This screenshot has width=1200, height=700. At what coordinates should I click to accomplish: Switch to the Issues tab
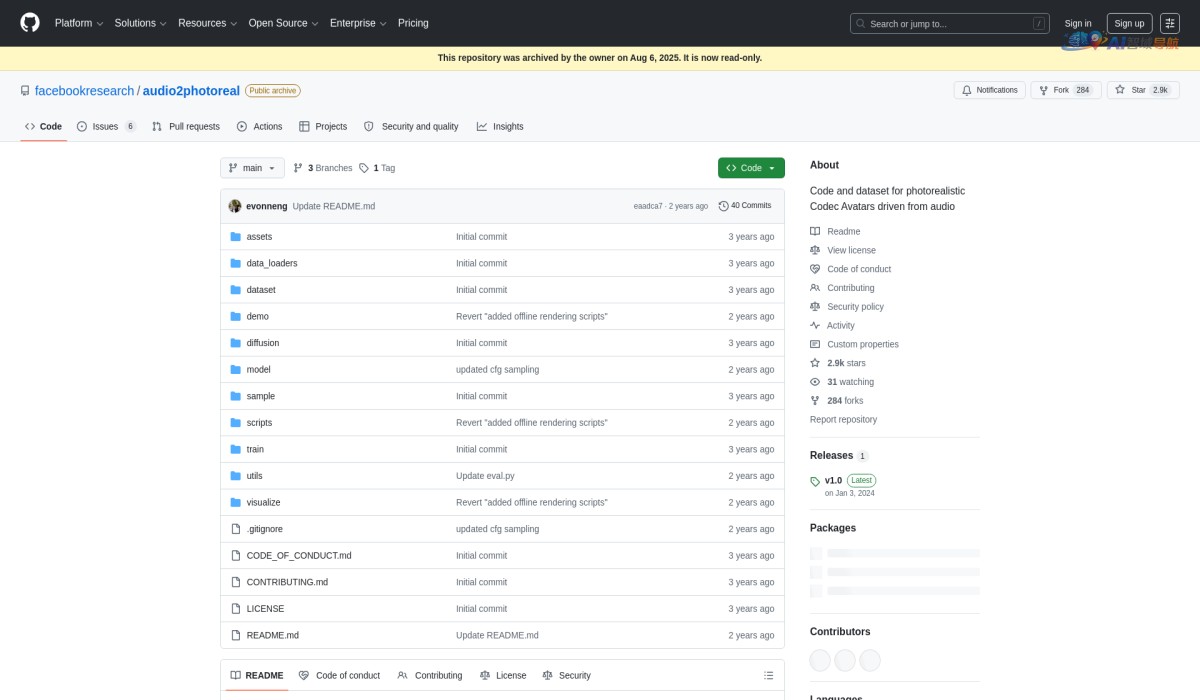click(105, 127)
